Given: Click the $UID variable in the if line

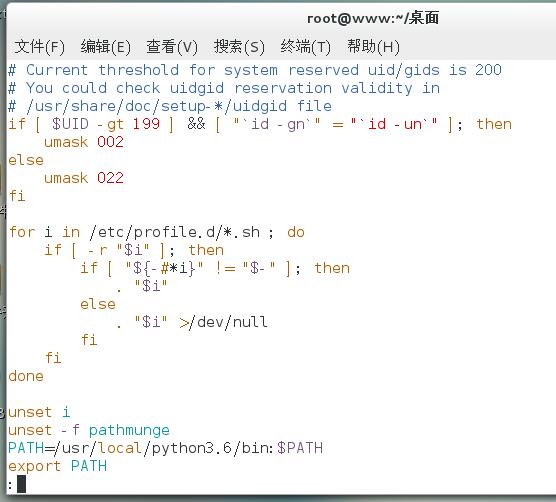Looking at the screenshot, I should 70,124.
